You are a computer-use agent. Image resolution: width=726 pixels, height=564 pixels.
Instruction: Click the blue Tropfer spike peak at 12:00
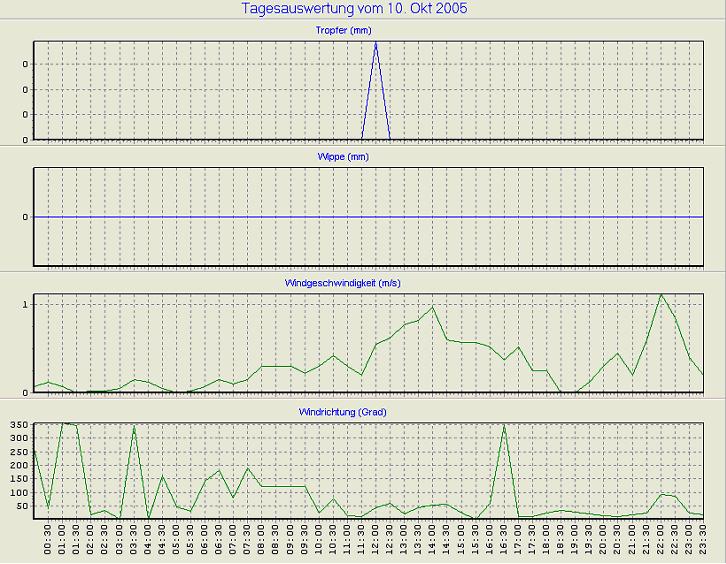376,43
